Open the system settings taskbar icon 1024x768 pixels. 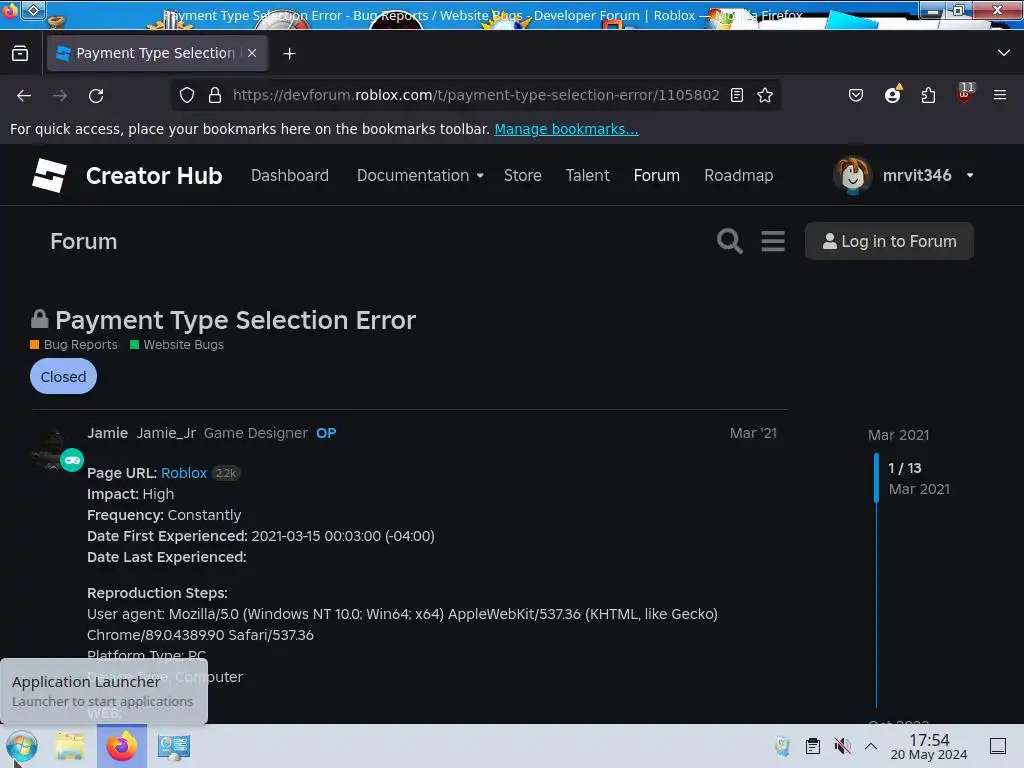pos(174,746)
